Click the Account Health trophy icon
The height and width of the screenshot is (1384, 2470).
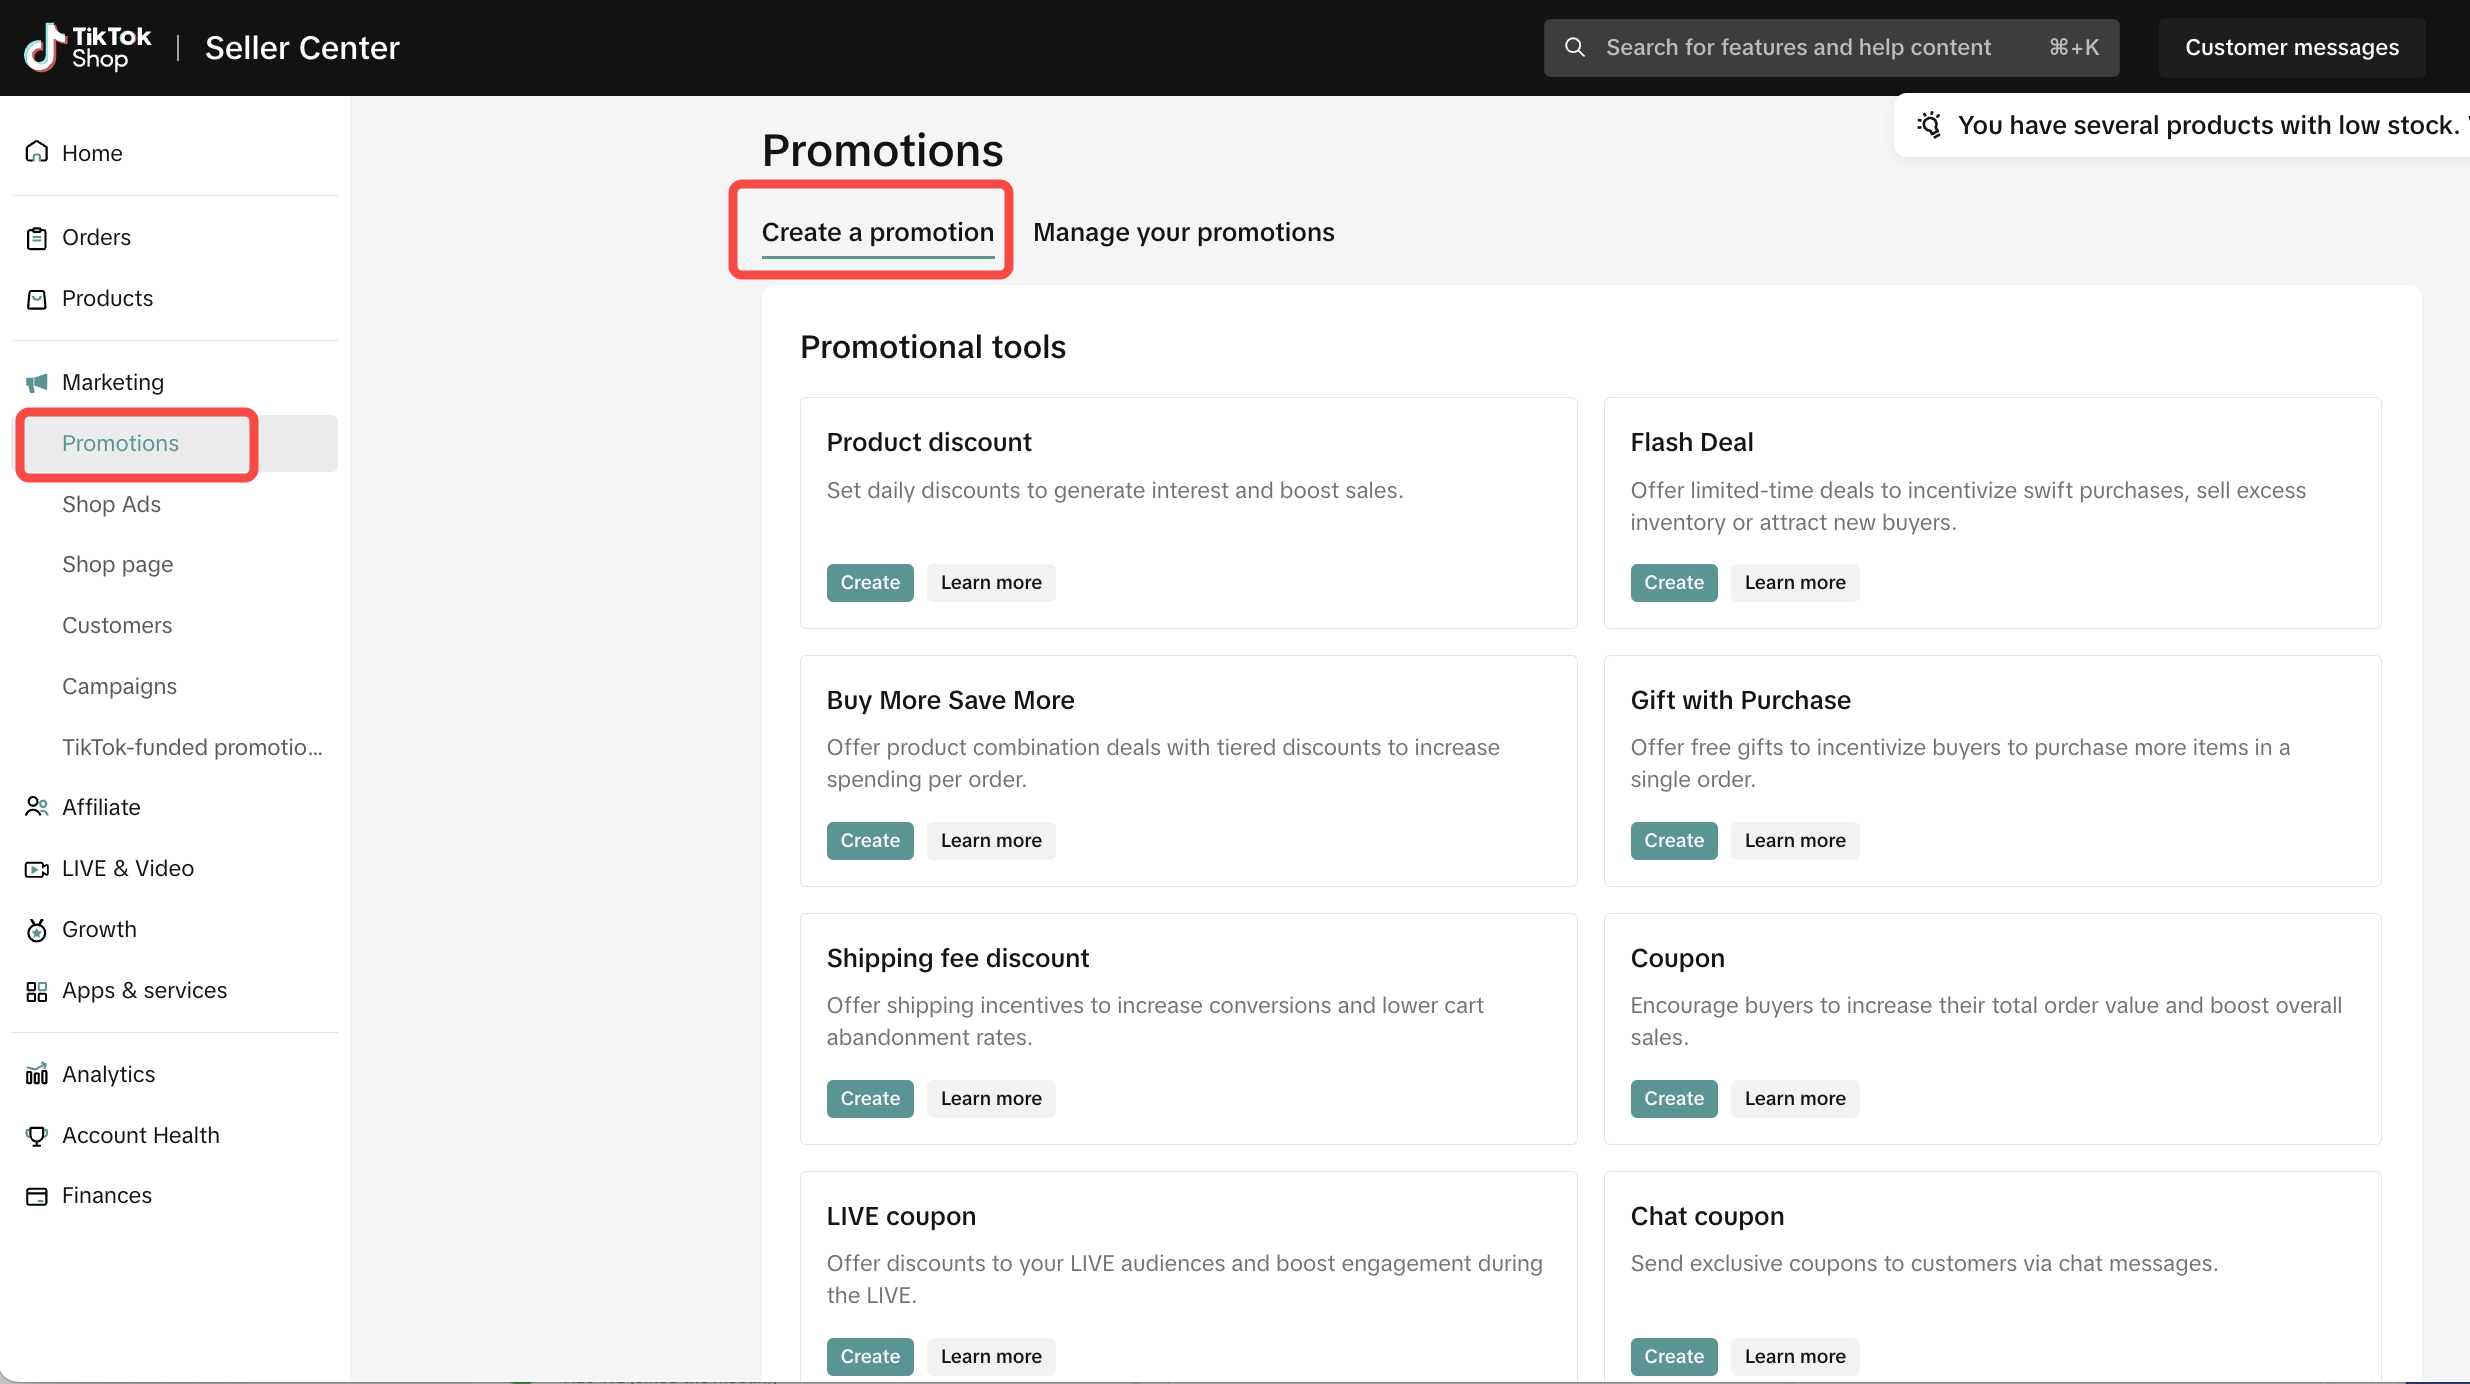[37, 1135]
